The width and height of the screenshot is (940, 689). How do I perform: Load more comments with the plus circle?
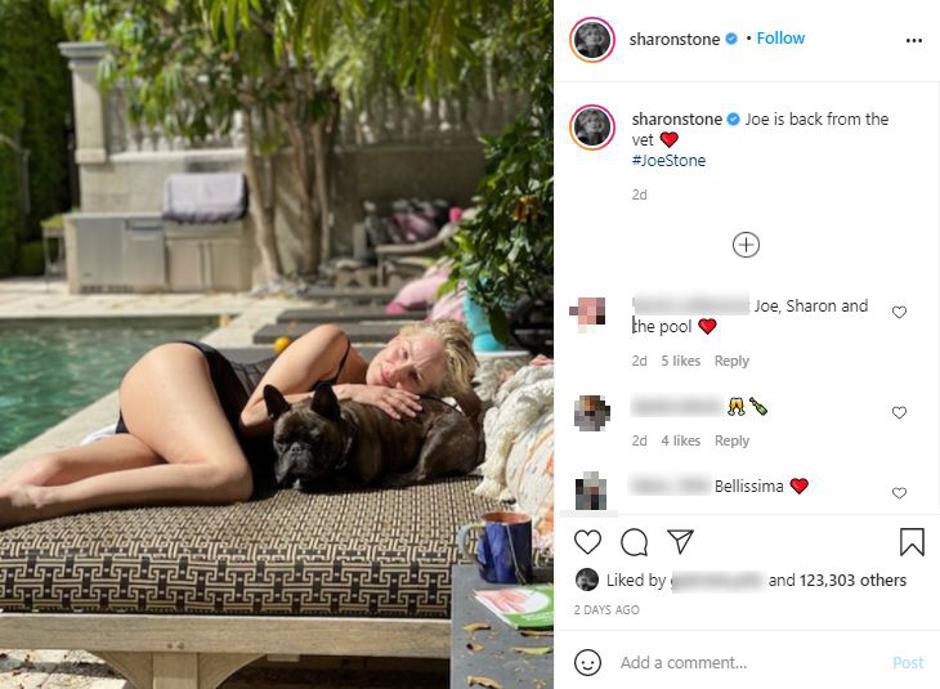(x=746, y=245)
